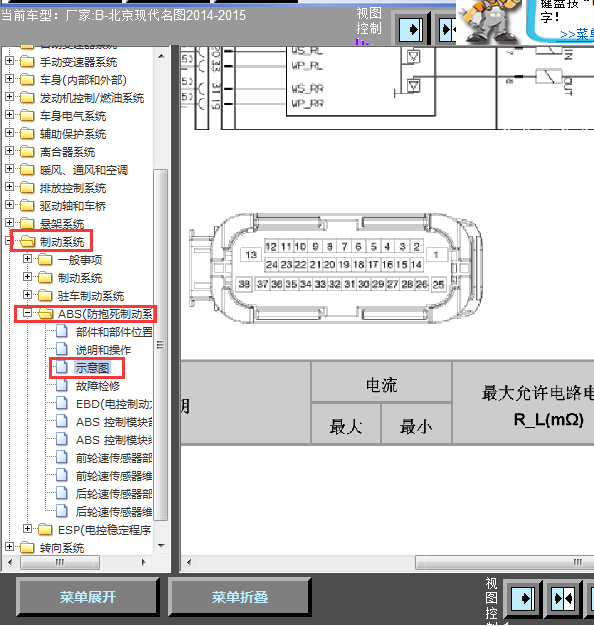Screen dimensions: 594x626
Task: Click the 最小 table header cell
Action: click(416, 424)
